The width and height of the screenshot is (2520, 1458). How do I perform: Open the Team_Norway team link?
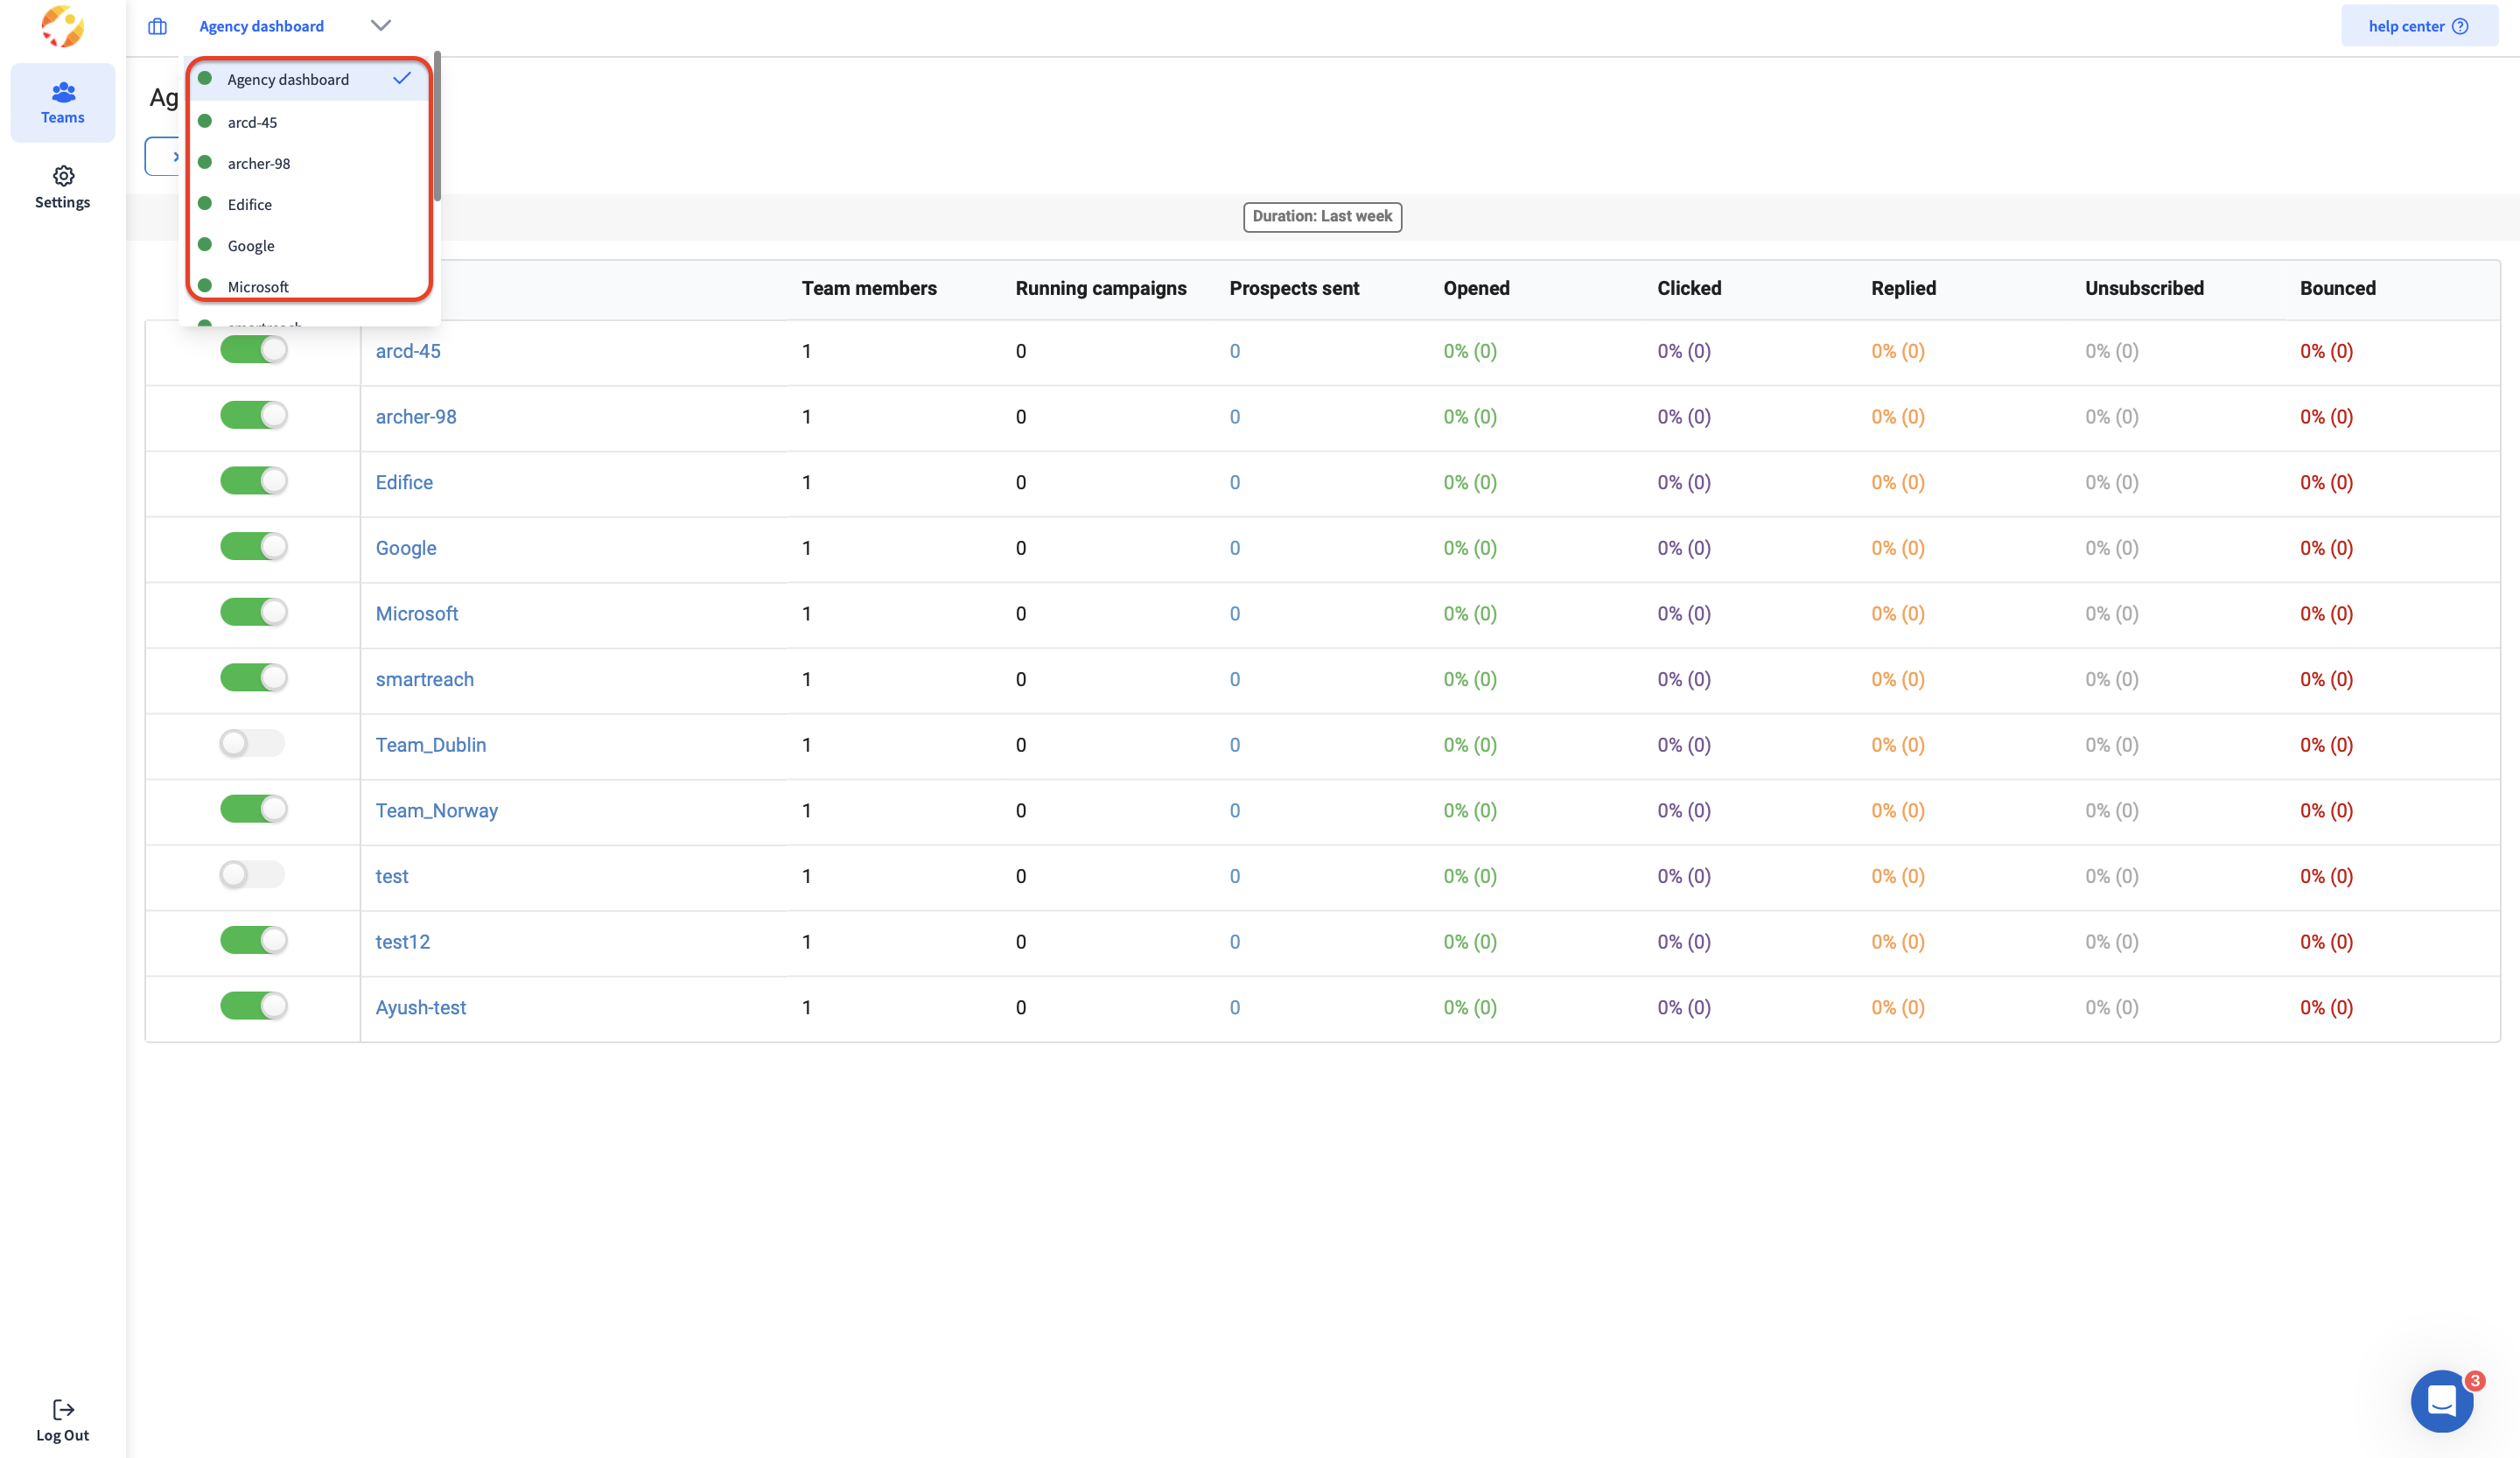[436, 810]
